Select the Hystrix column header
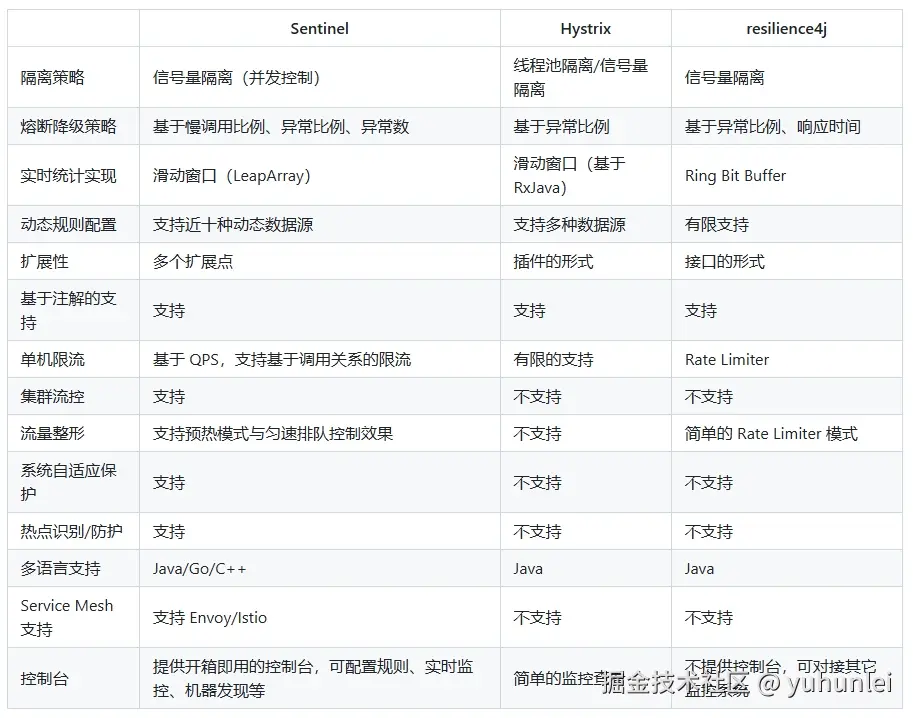The image size is (913, 718). pyautogui.click(x=585, y=28)
